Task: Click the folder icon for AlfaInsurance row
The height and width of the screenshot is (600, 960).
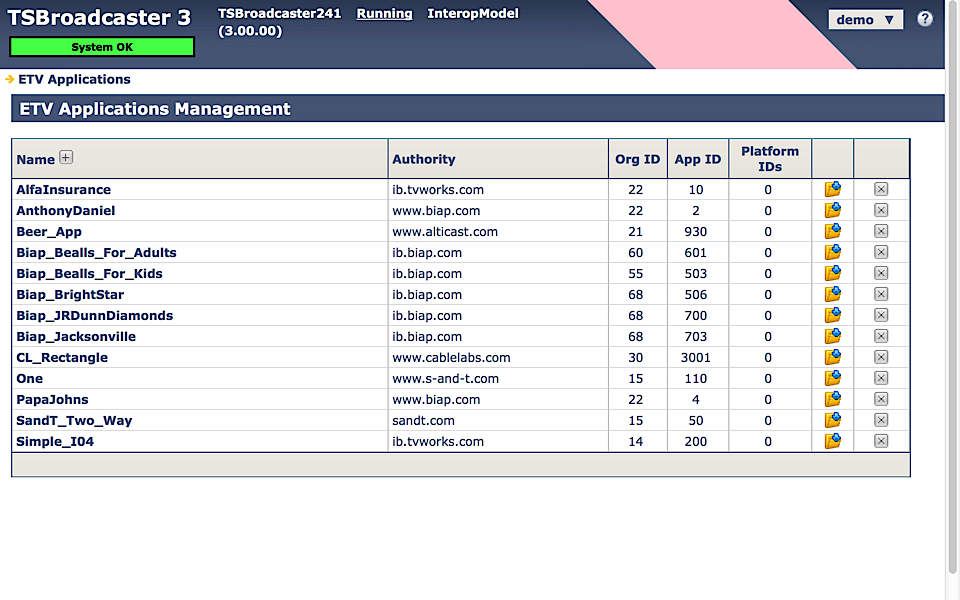Action: (x=832, y=189)
